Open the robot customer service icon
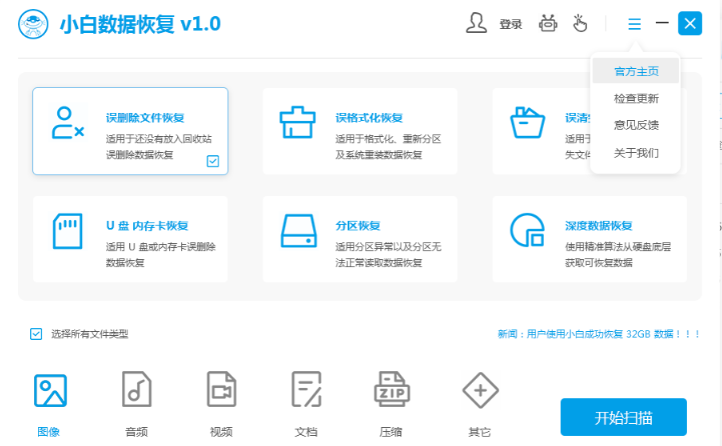The width and height of the screenshot is (722, 446). point(548,23)
